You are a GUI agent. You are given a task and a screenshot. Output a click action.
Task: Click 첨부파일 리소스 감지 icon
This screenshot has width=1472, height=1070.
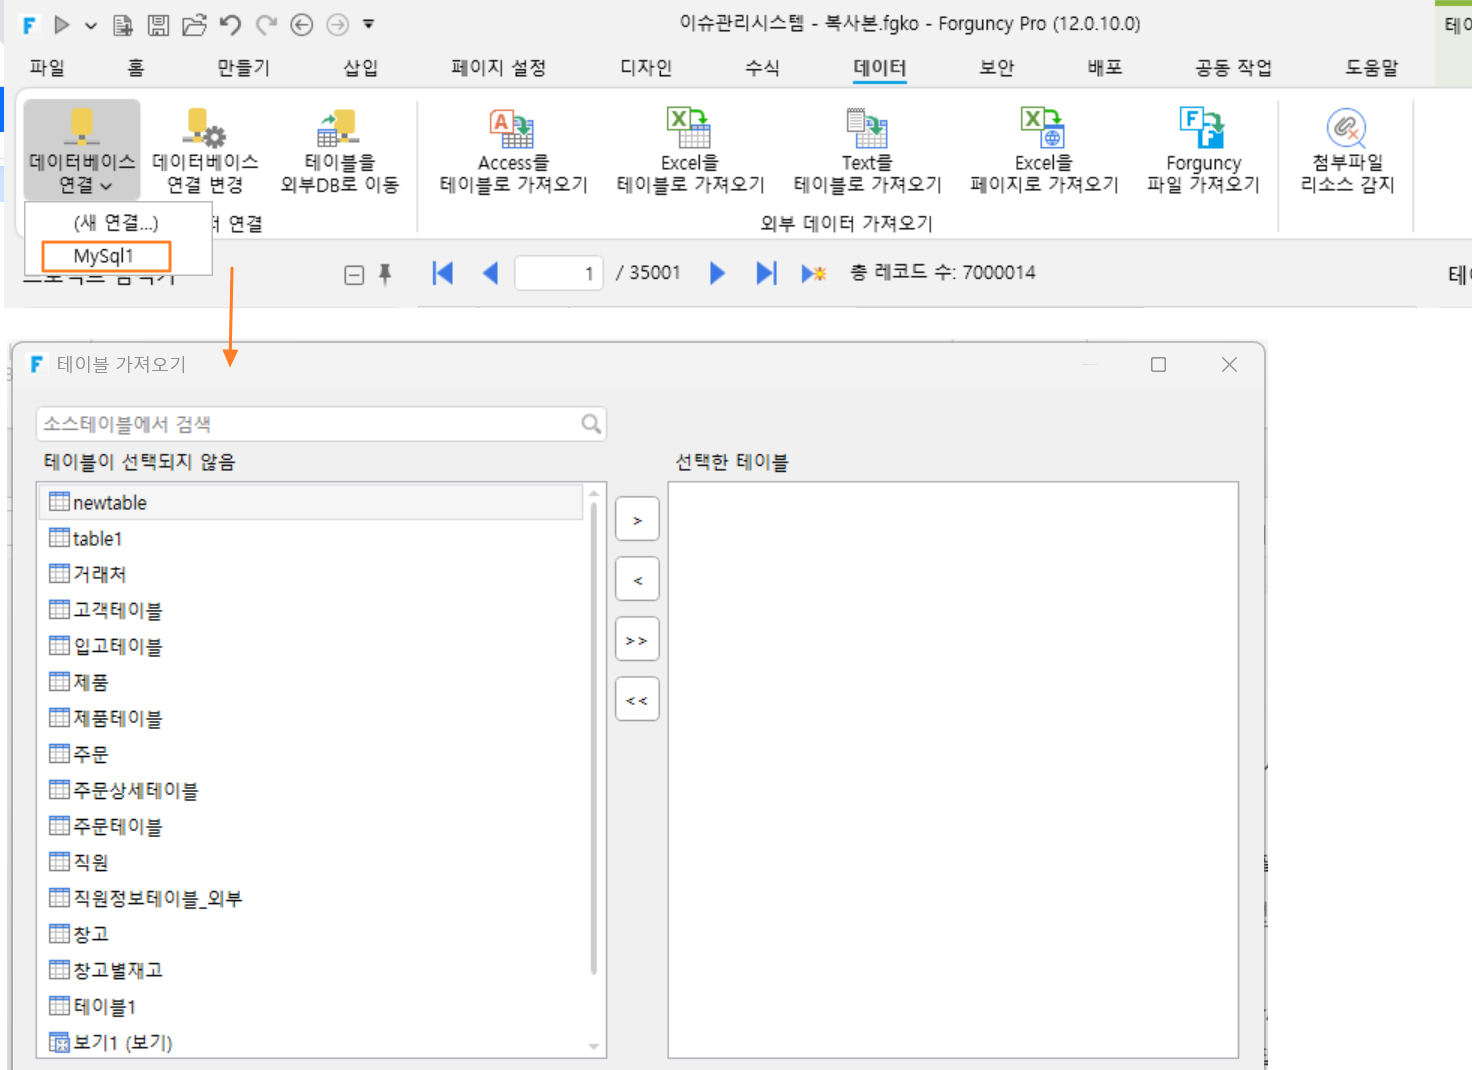(1346, 128)
